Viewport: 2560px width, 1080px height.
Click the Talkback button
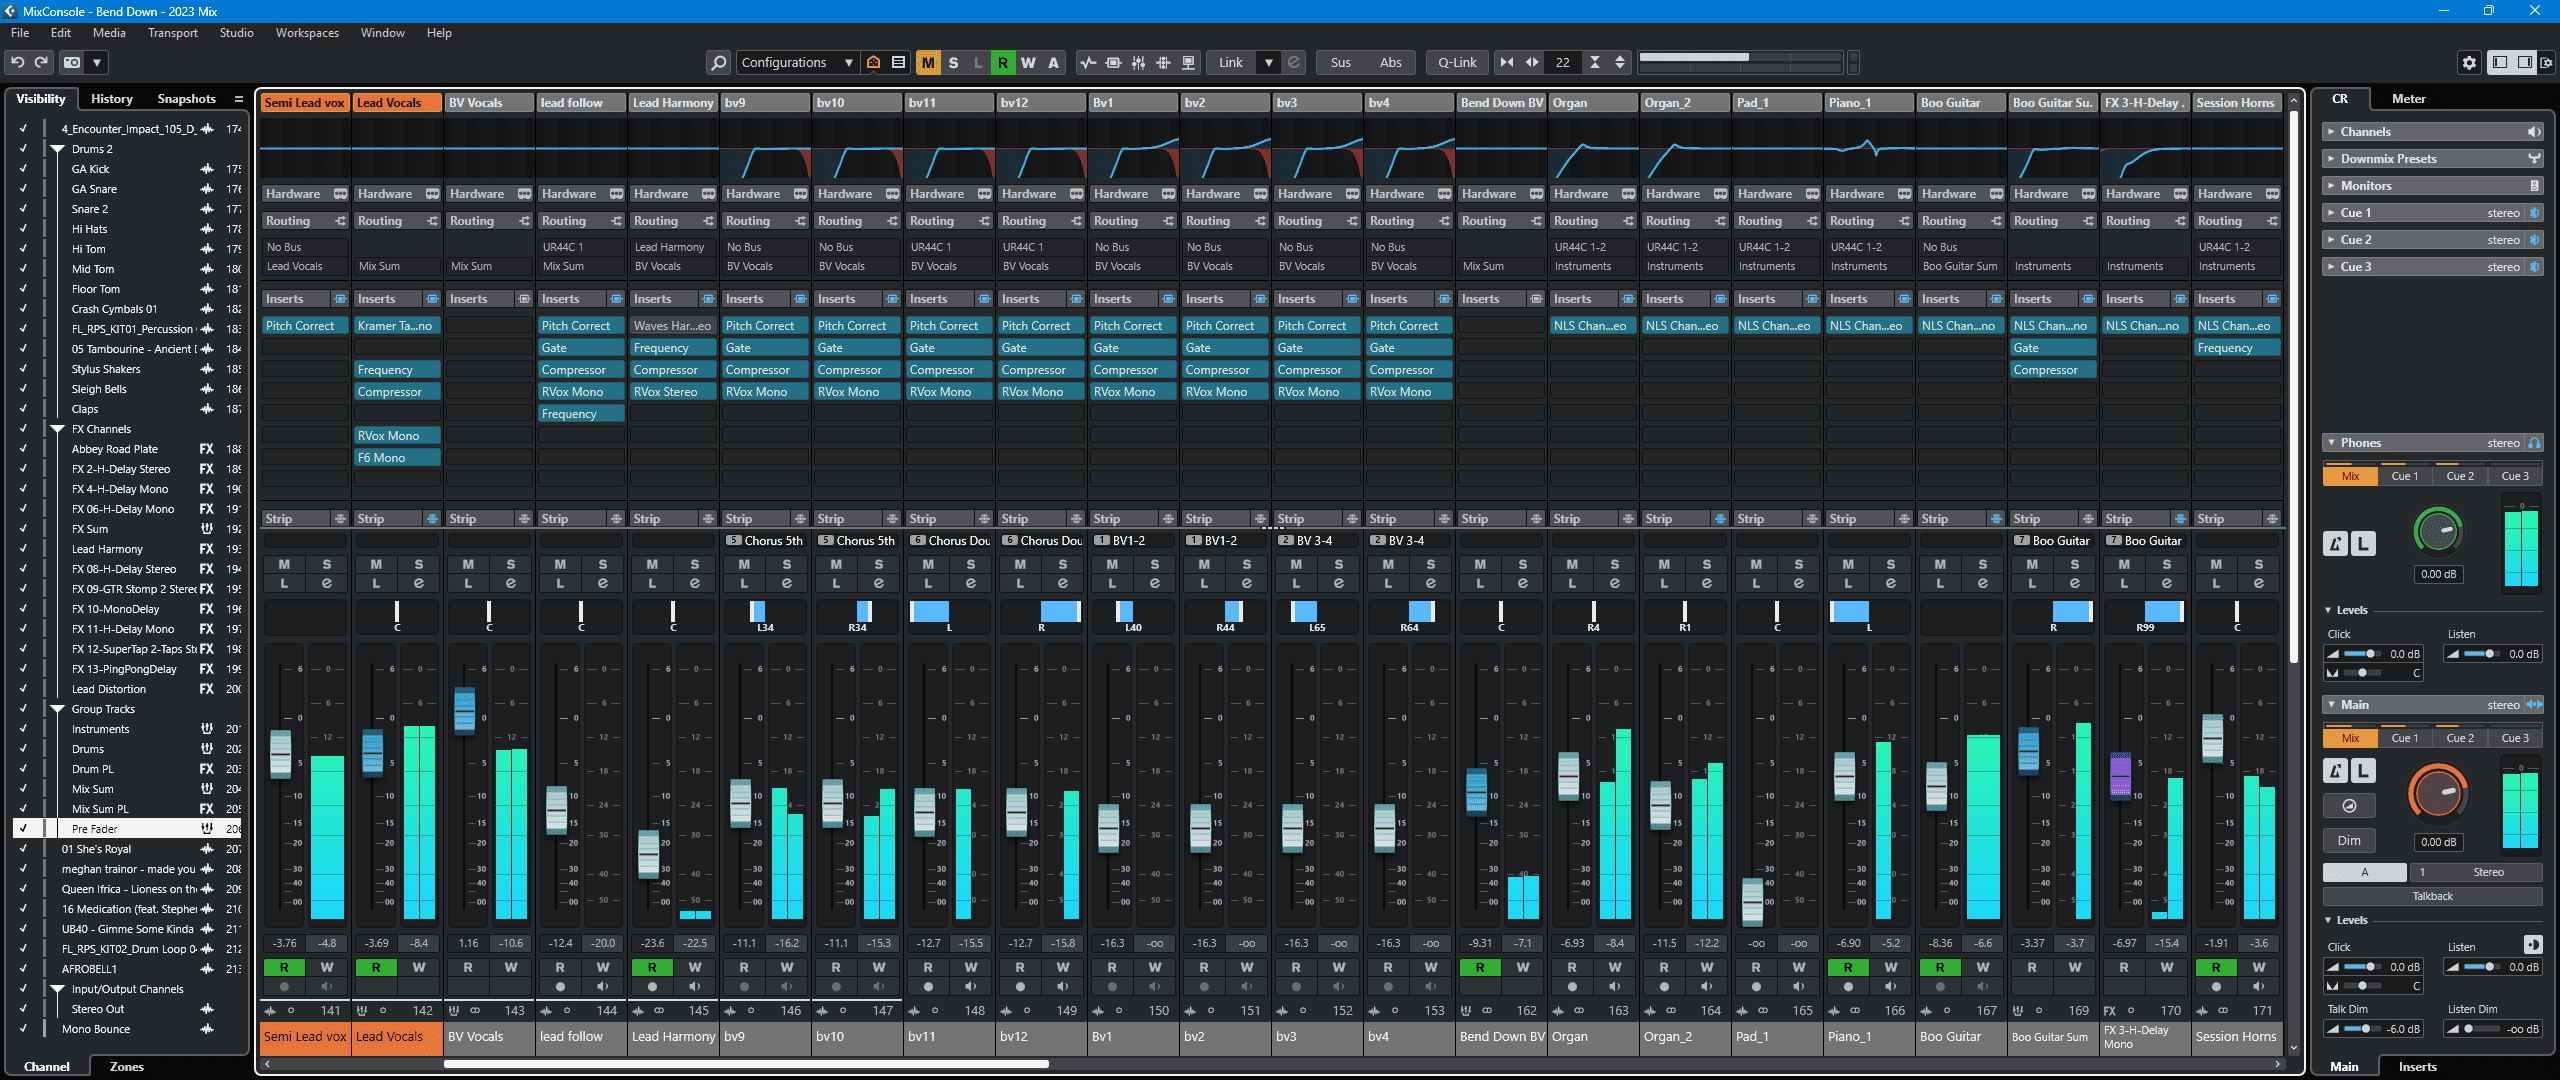[2432, 896]
